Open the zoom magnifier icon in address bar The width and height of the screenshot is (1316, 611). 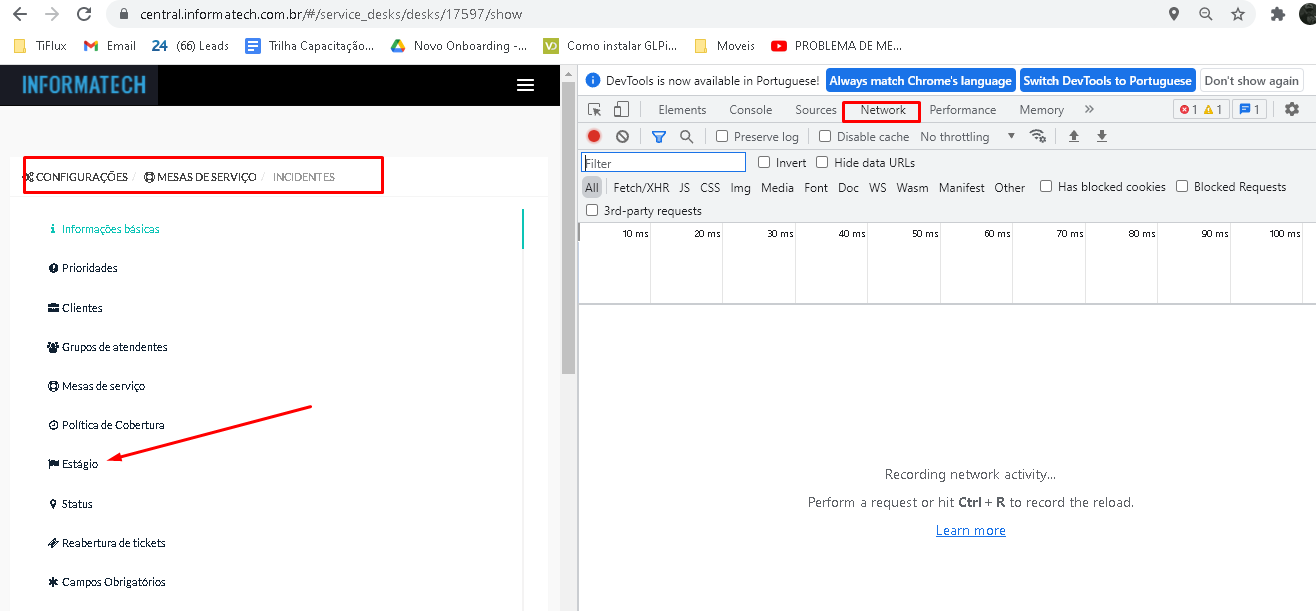[x=1206, y=15]
